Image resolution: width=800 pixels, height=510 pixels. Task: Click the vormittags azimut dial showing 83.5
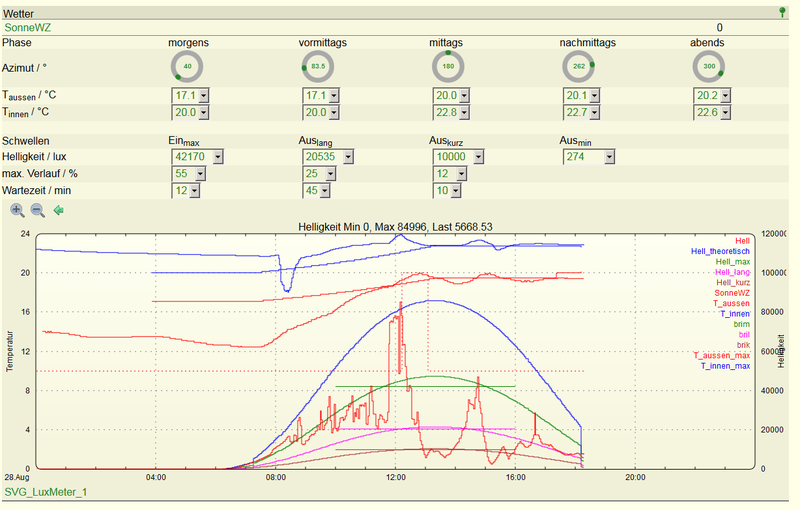318,66
